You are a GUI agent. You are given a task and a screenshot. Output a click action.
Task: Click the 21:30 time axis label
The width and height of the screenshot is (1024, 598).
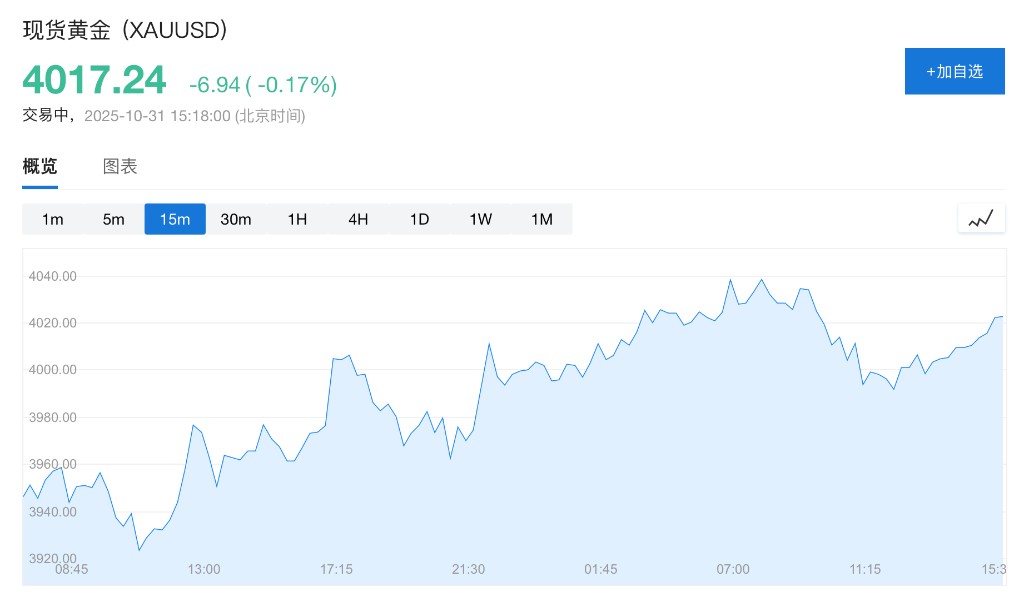pyautogui.click(x=468, y=569)
